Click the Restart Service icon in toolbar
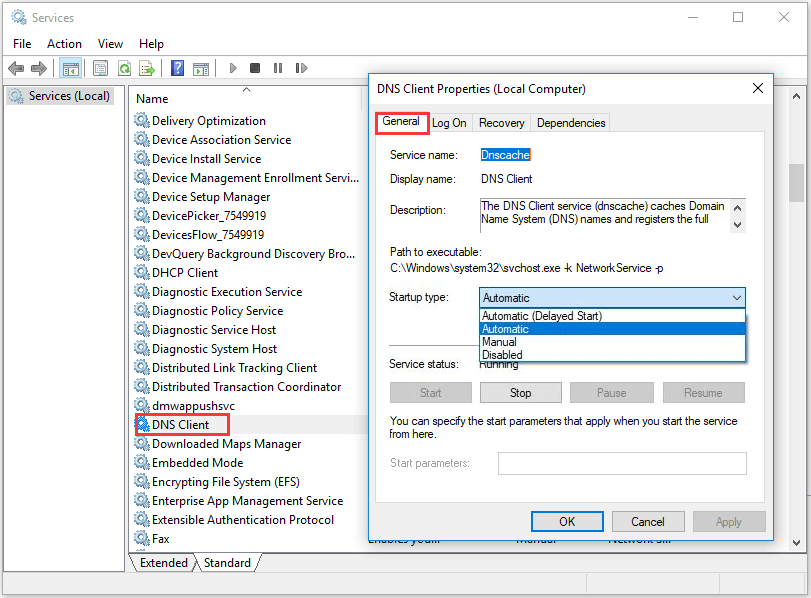Image resolution: width=811 pixels, height=598 pixels. (x=301, y=68)
